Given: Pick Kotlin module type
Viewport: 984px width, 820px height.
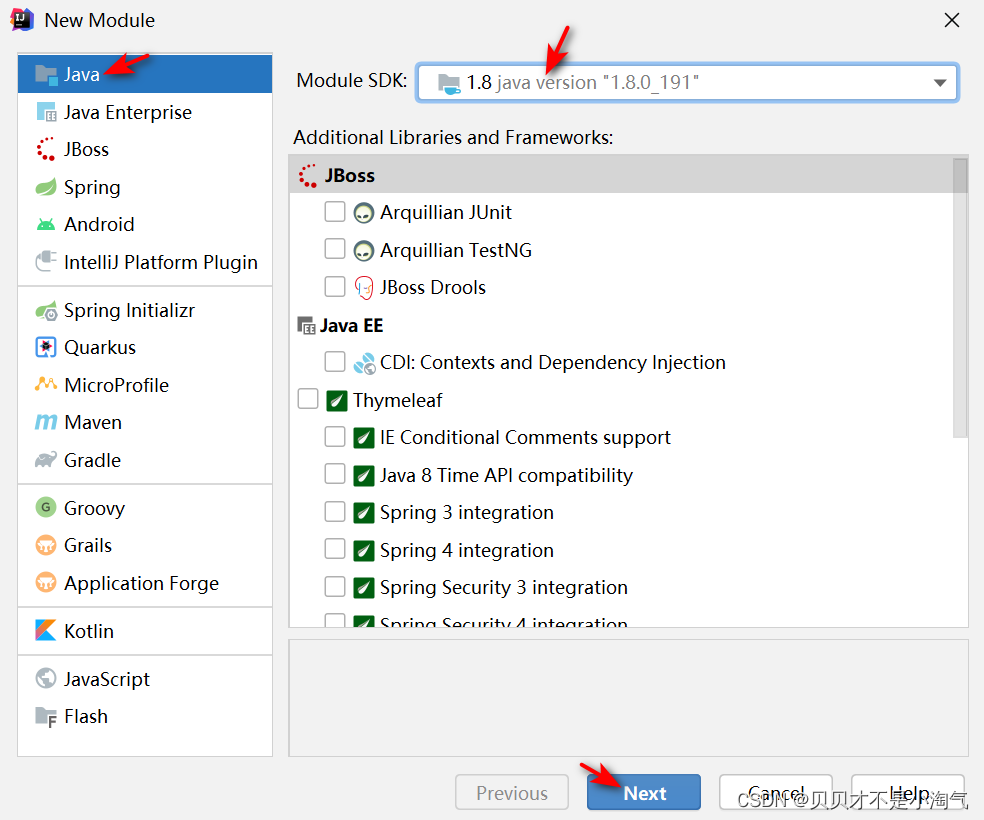Looking at the screenshot, I should point(145,631).
